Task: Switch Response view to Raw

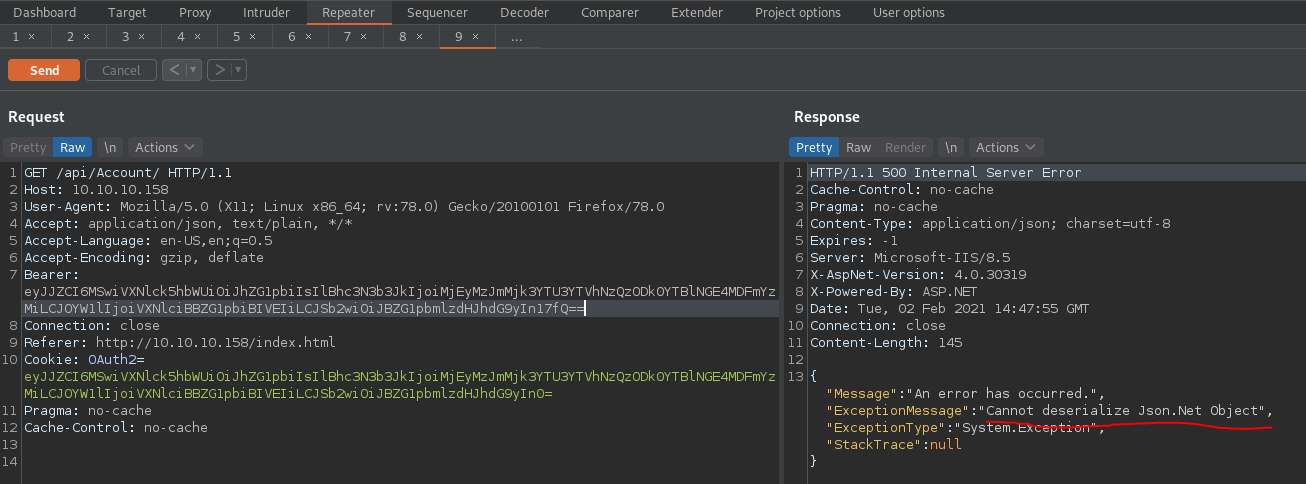Action: 858,147
